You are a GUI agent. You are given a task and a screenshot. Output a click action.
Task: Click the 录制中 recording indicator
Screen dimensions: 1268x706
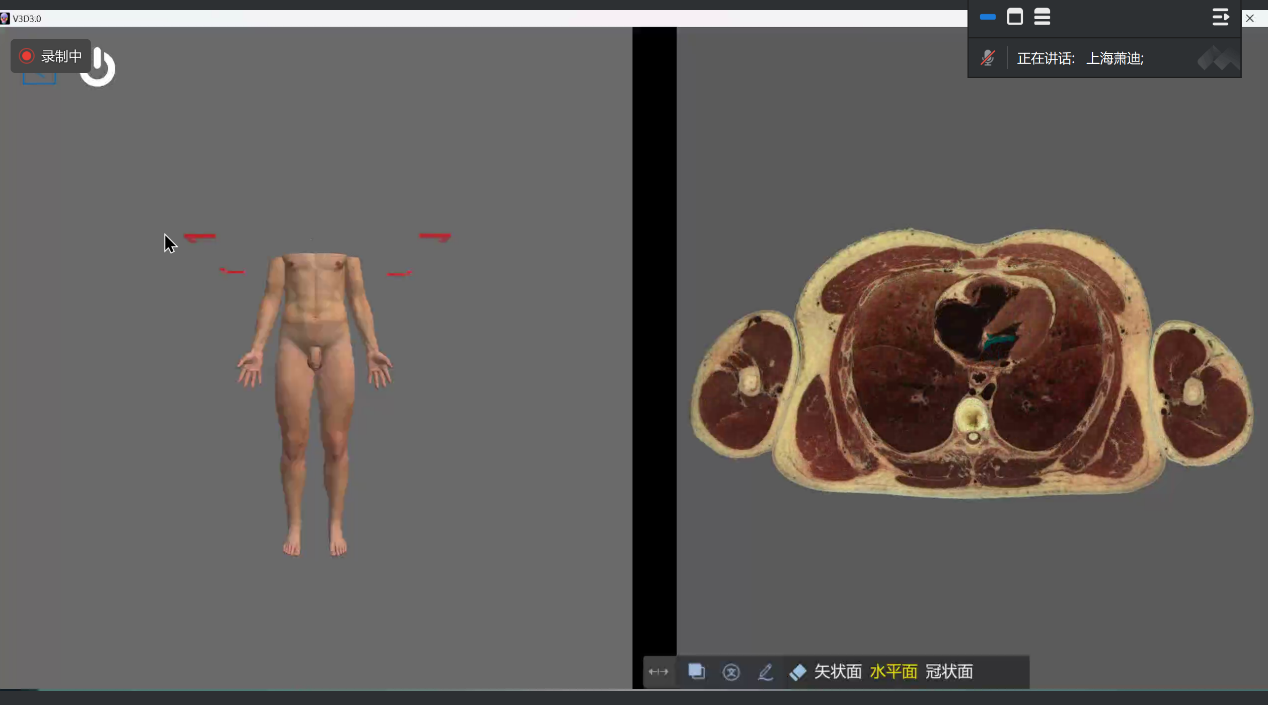click(x=50, y=56)
